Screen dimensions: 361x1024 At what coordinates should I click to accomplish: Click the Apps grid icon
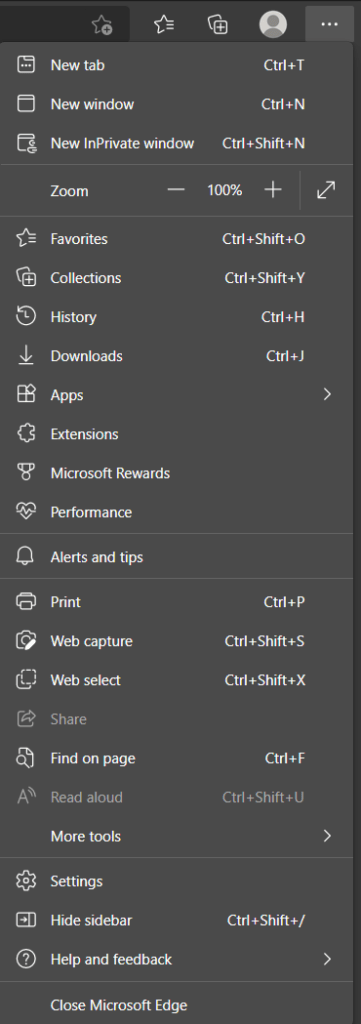coord(25,394)
